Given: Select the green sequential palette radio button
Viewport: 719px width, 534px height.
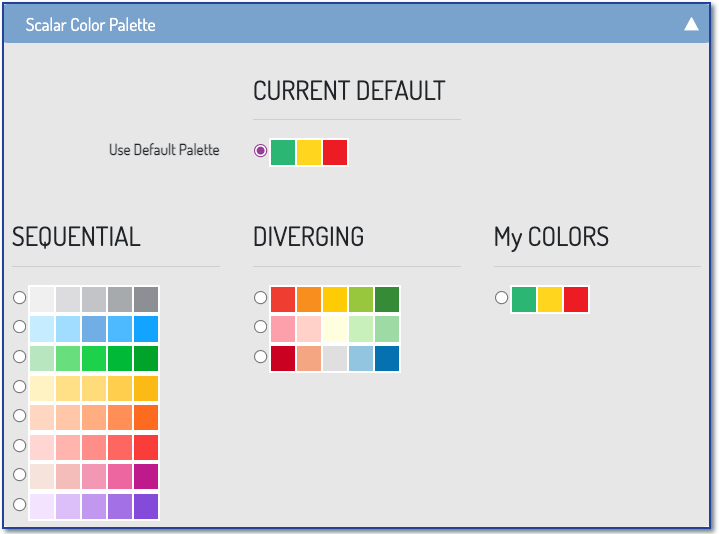Looking at the screenshot, I should click(x=20, y=356).
